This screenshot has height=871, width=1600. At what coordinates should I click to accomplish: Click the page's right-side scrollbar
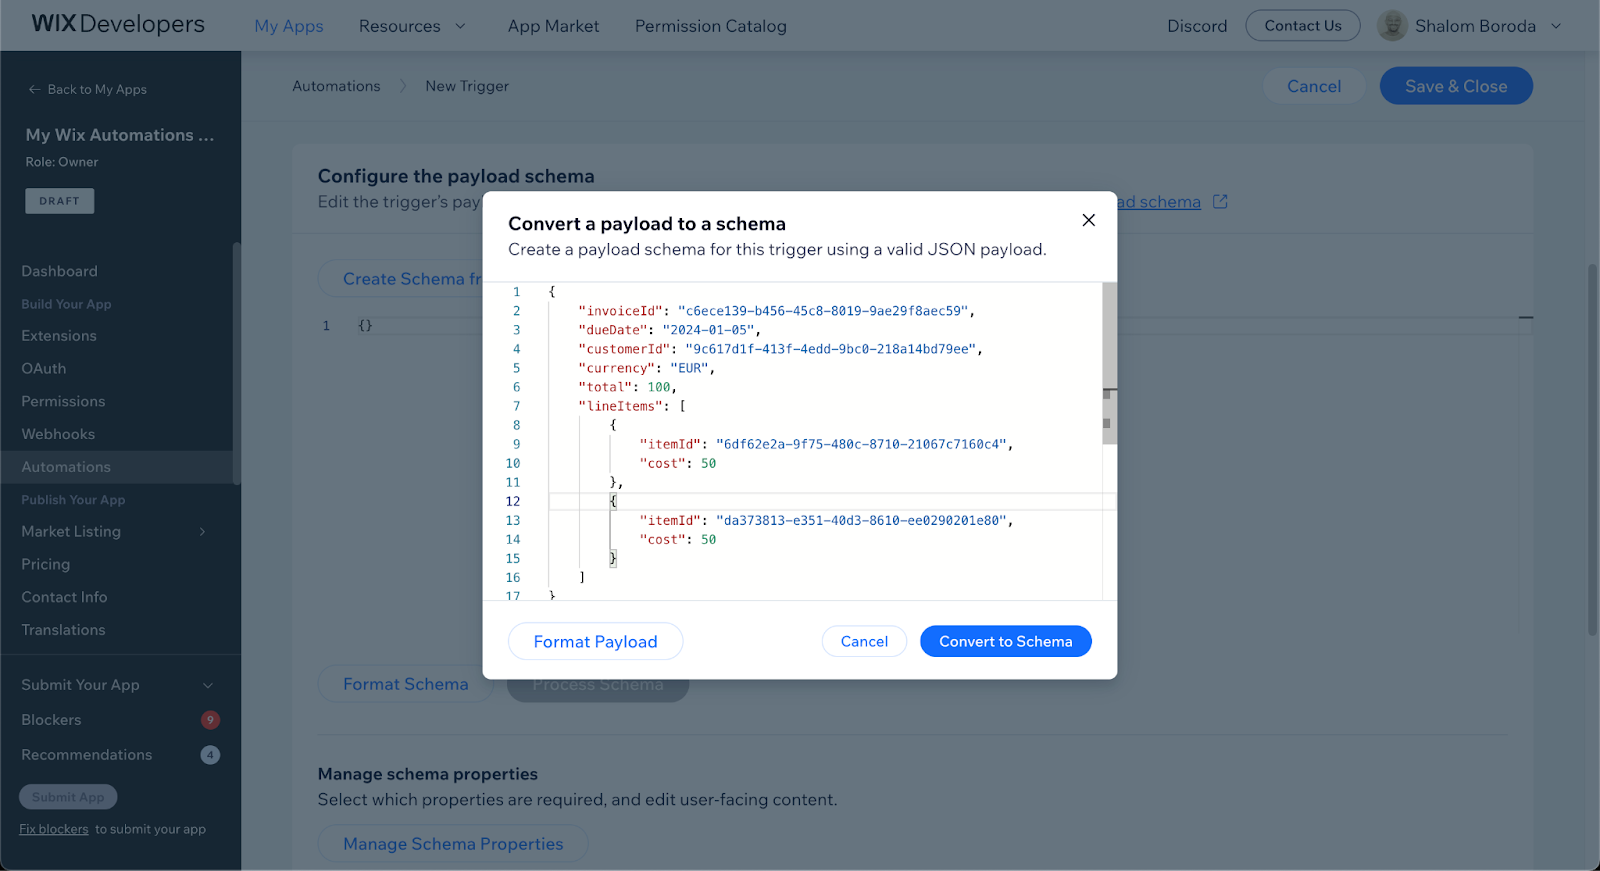click(x=1592, y=450)
